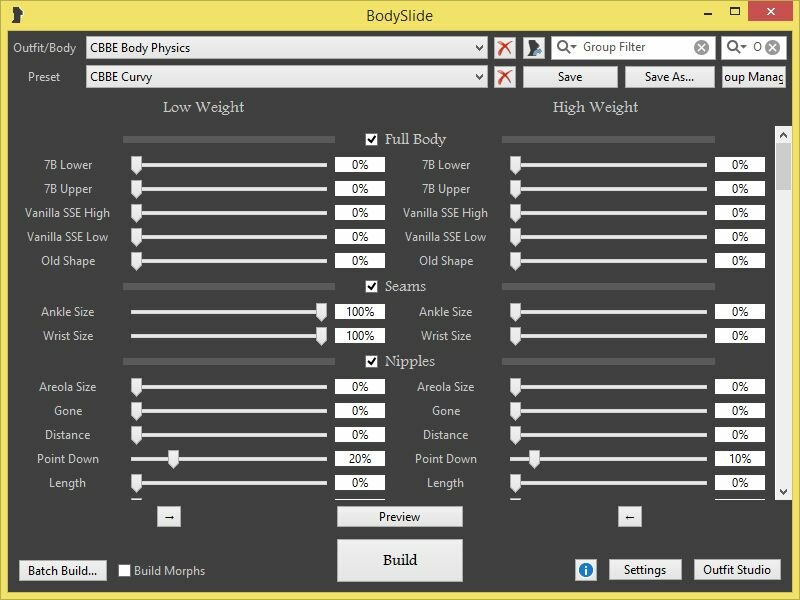Click the outfit export icon beside Group Filter
Image resolution: width=800 pixels, height=600 pixels.
[534, 48]
